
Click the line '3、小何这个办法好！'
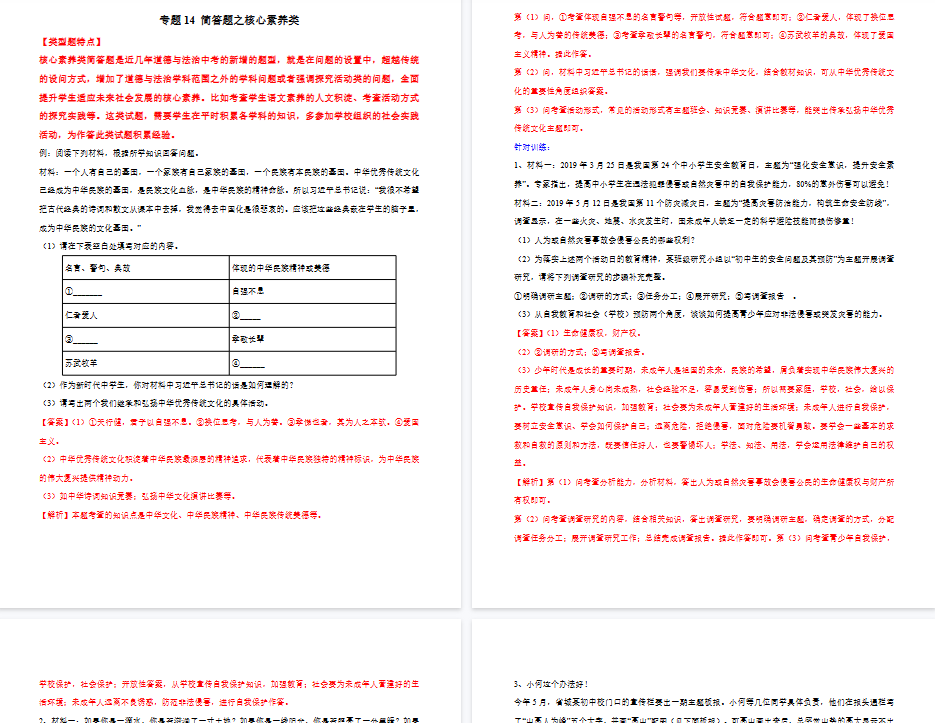click(551, 684)
